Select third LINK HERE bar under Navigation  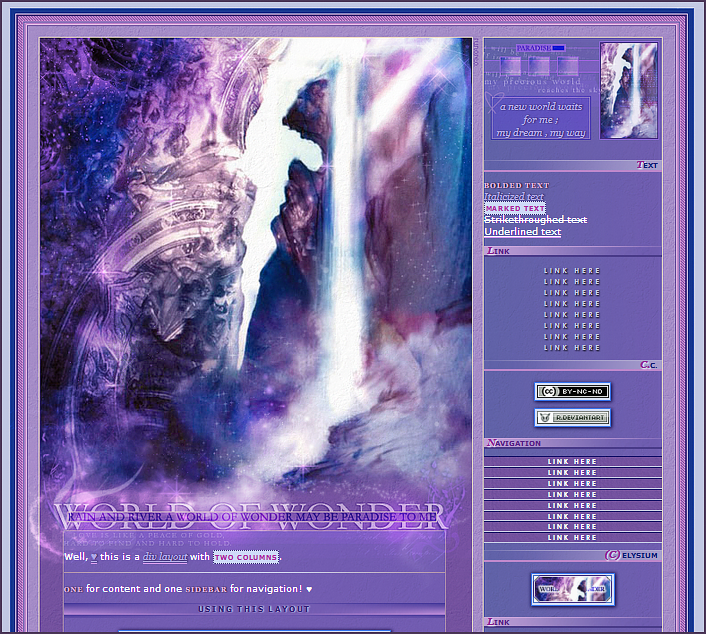coord(572,484)
